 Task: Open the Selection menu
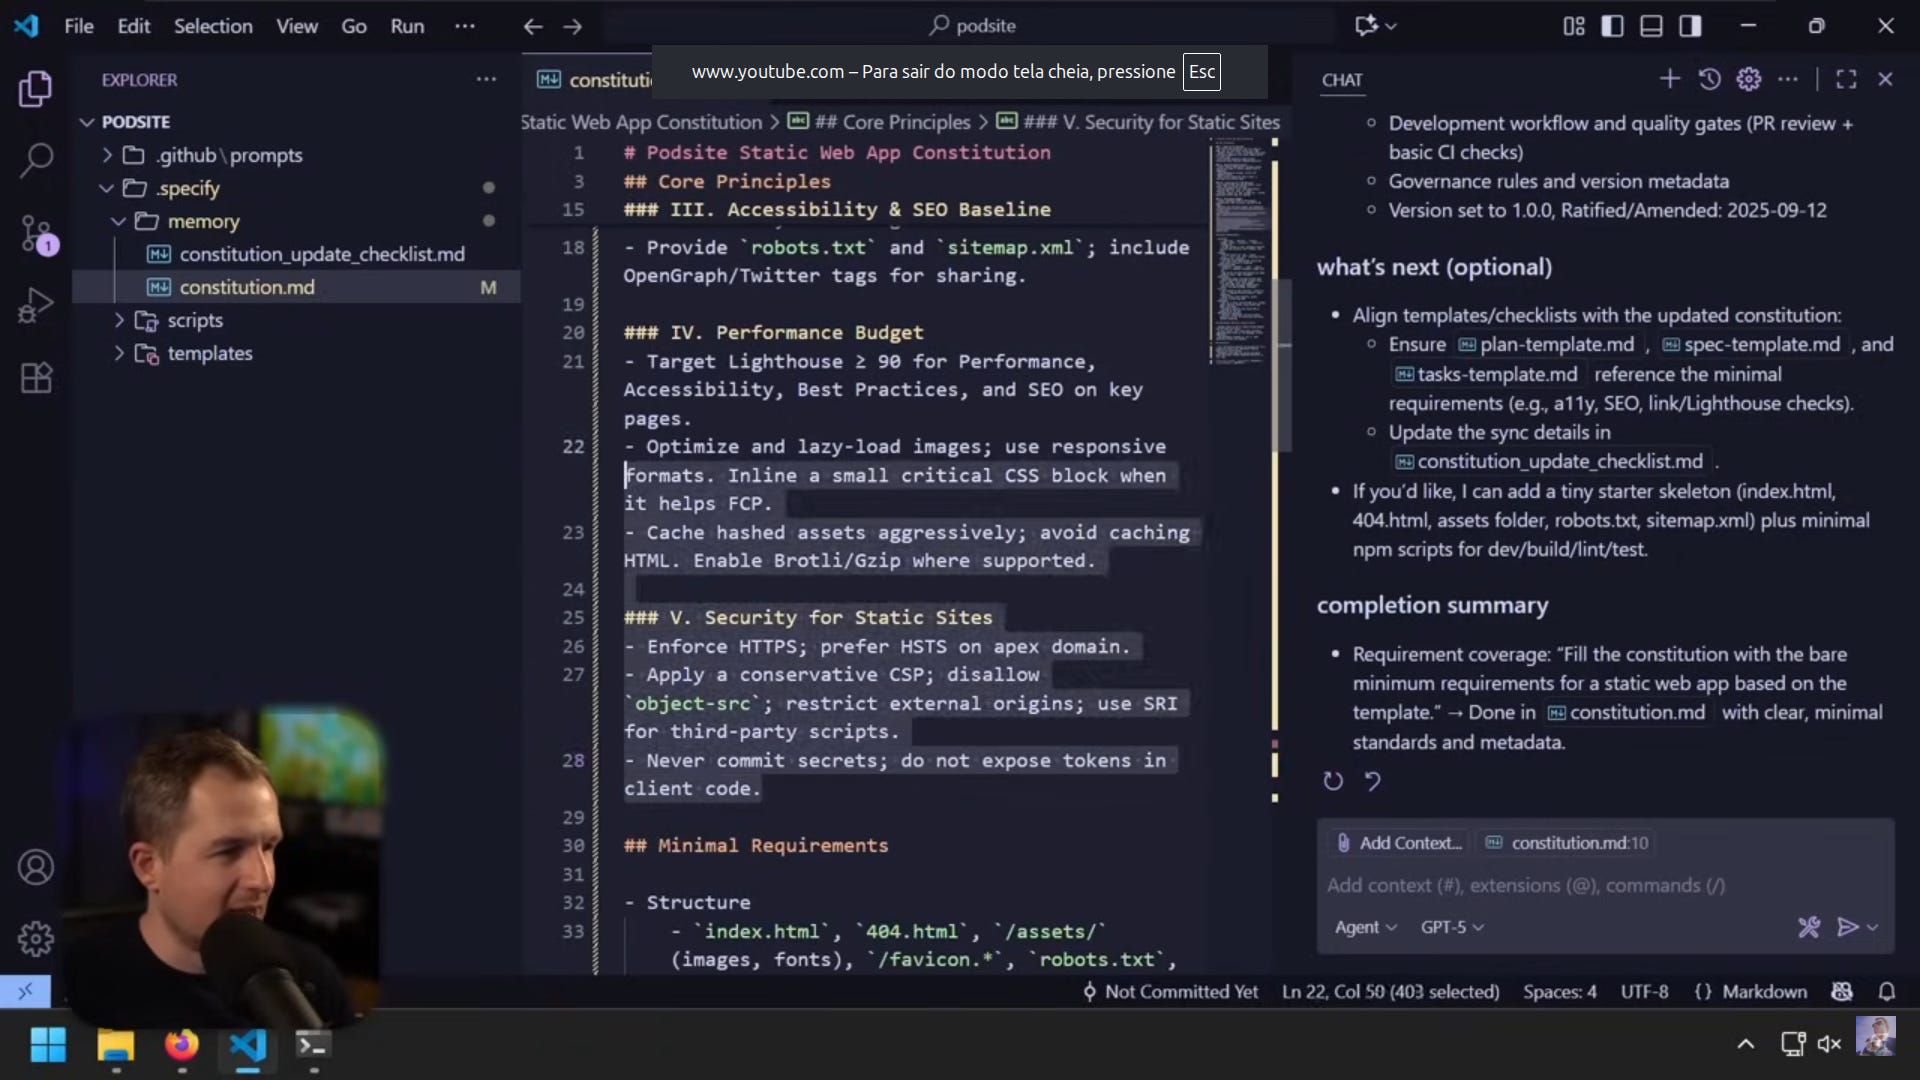coord(213,26)
